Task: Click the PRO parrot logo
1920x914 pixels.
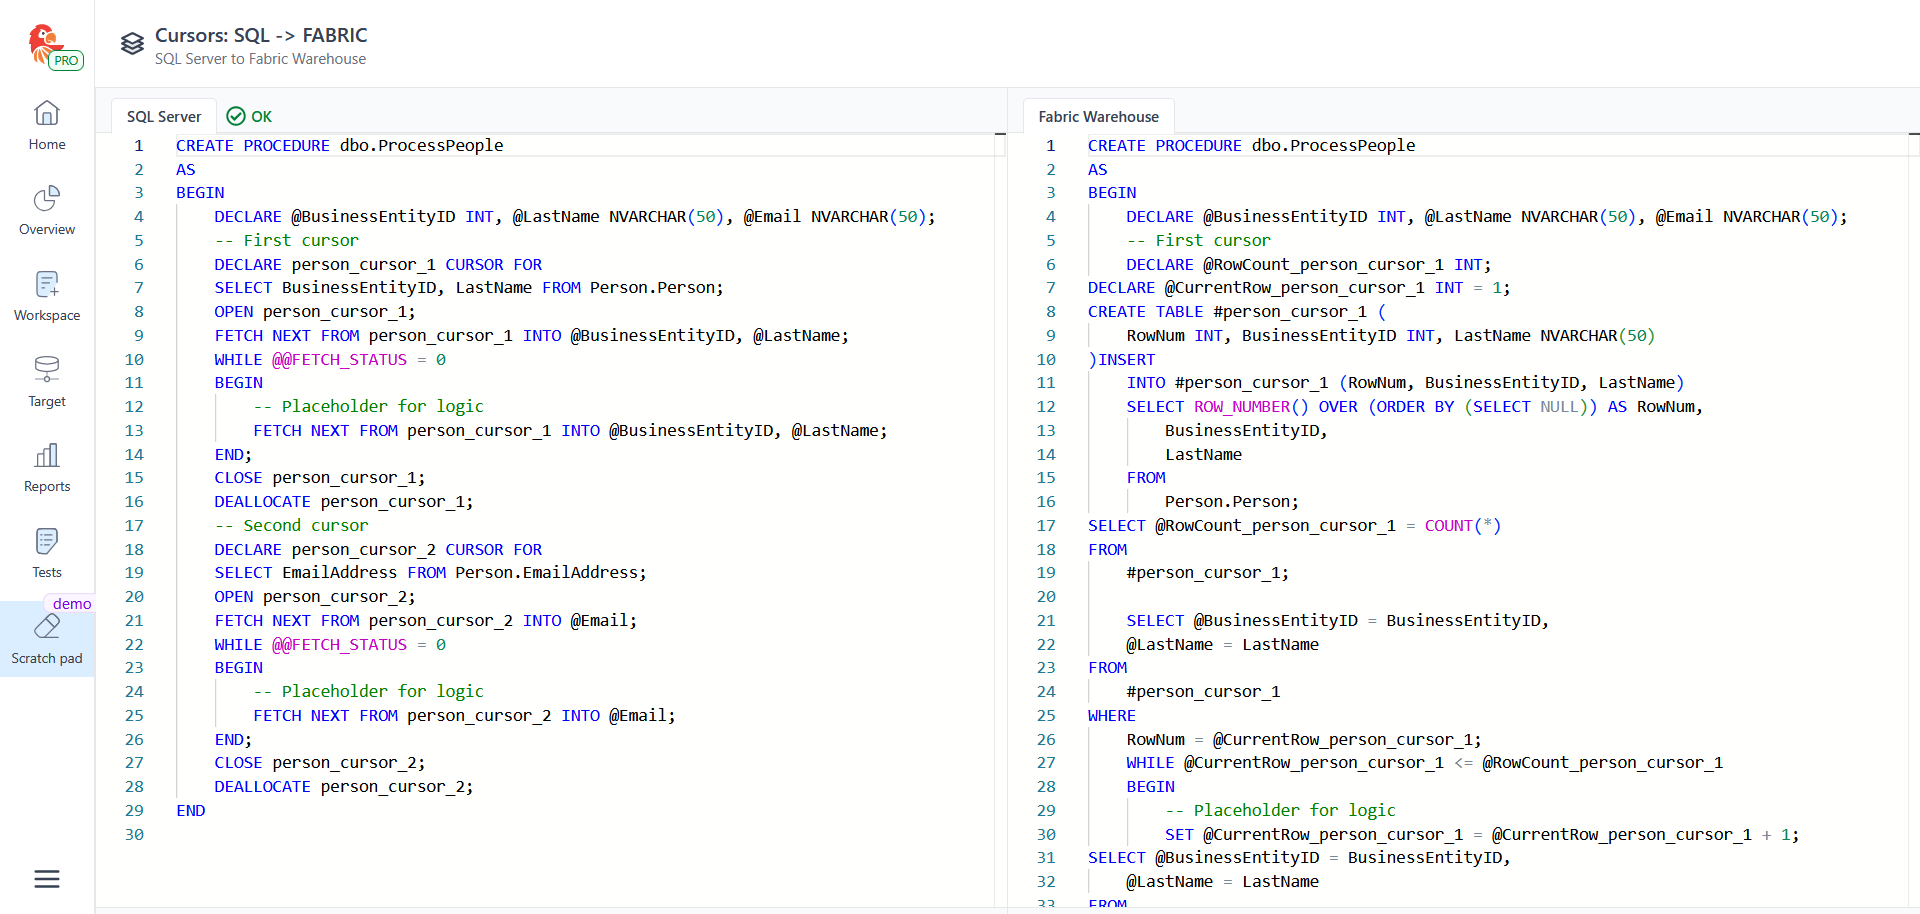Action: [54, 47]
